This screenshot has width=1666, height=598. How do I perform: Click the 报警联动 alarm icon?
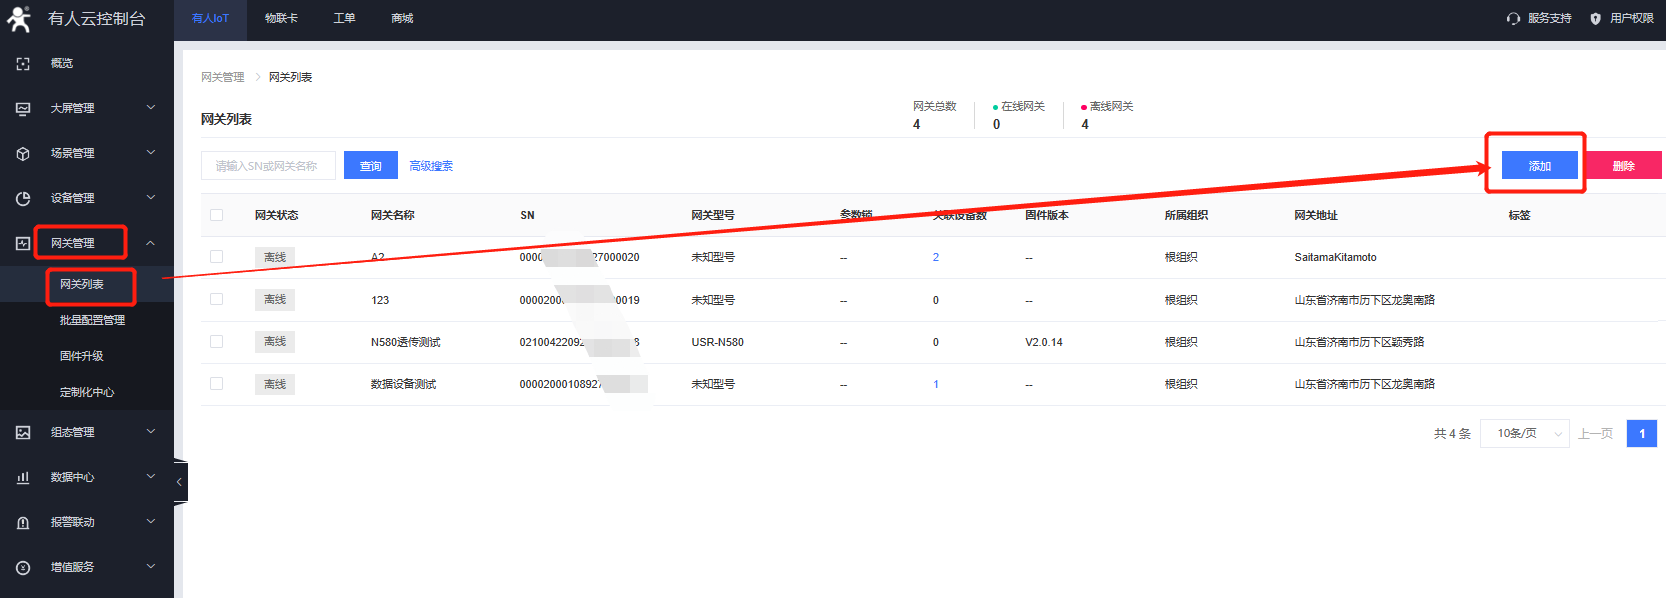tap(23, 522)
